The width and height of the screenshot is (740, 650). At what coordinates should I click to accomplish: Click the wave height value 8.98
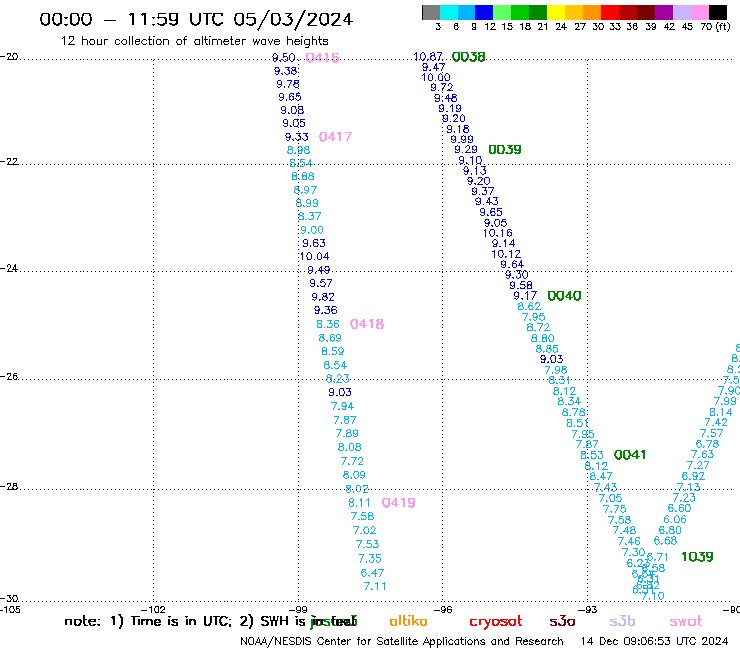pos(299,150)
